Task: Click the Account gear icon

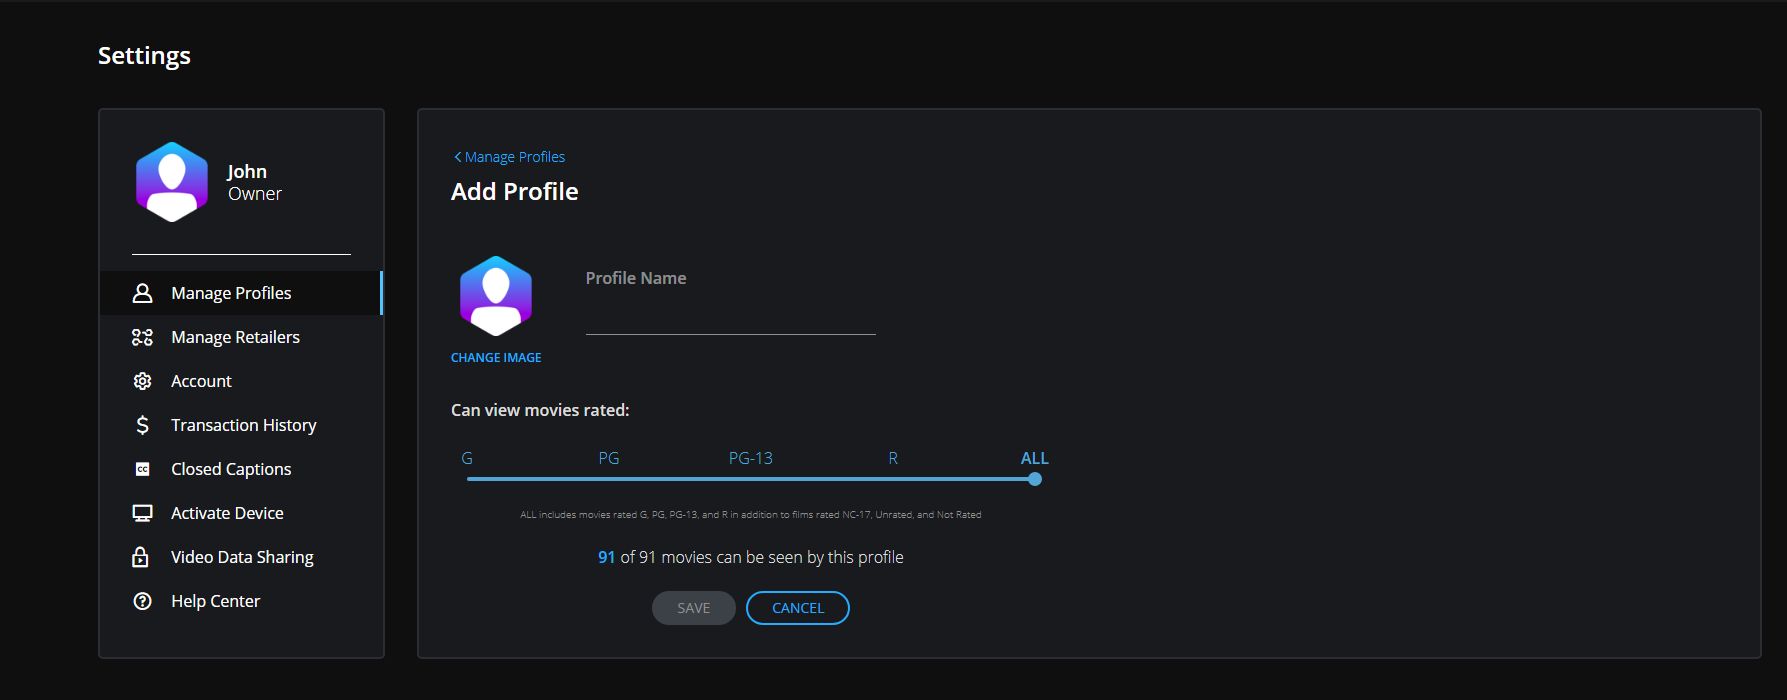Action: point(143,381)
